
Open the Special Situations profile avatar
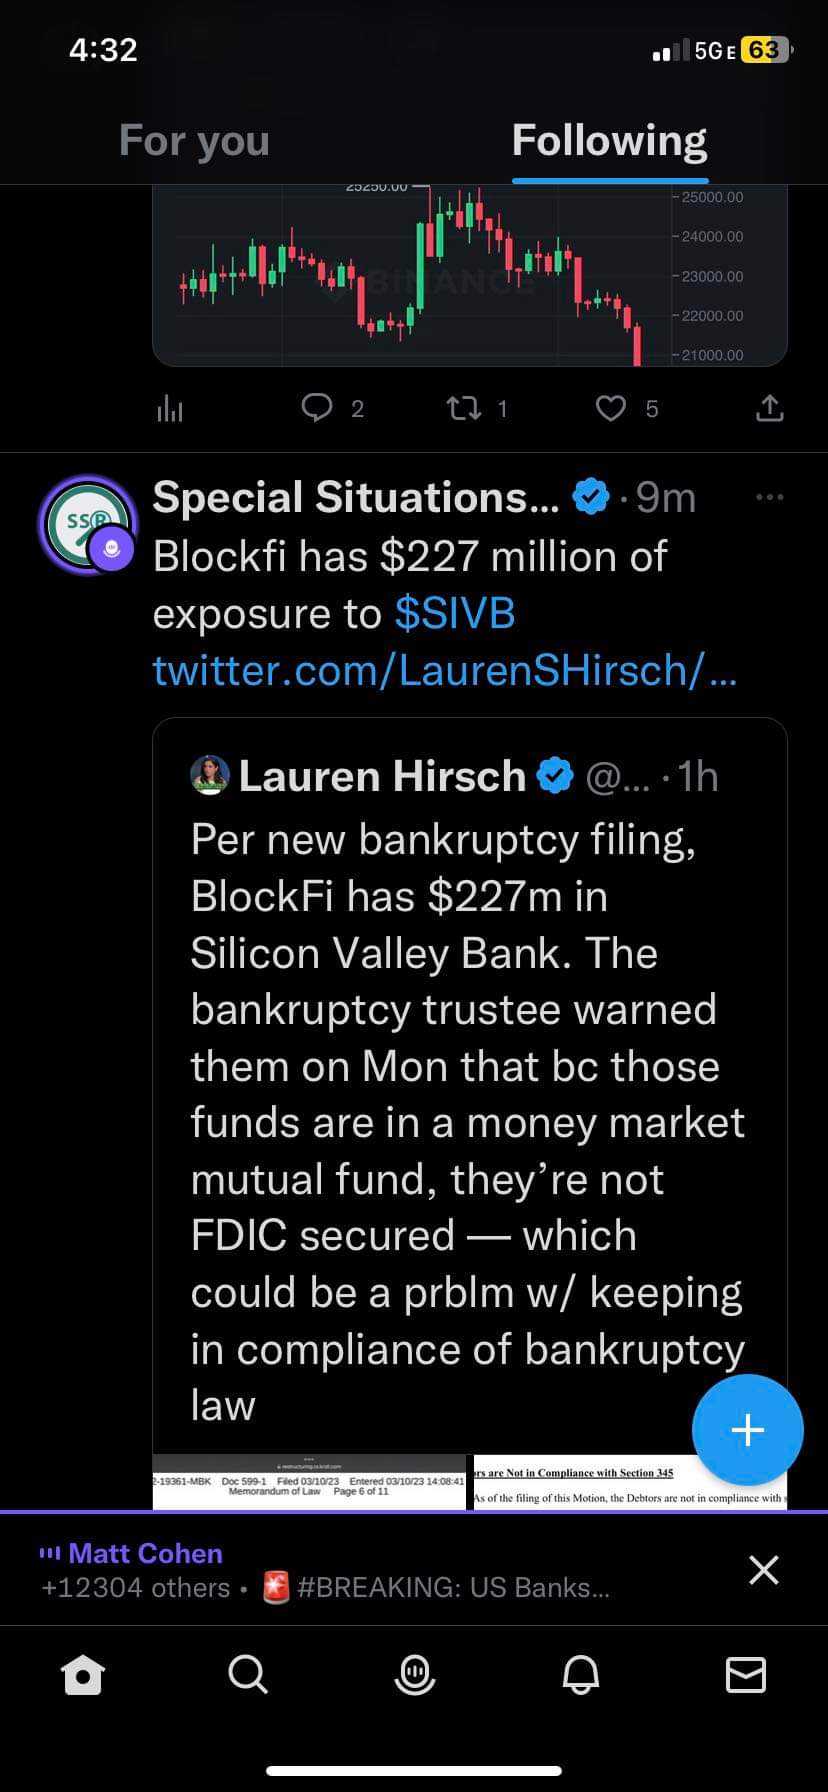(x=88, y=524)
